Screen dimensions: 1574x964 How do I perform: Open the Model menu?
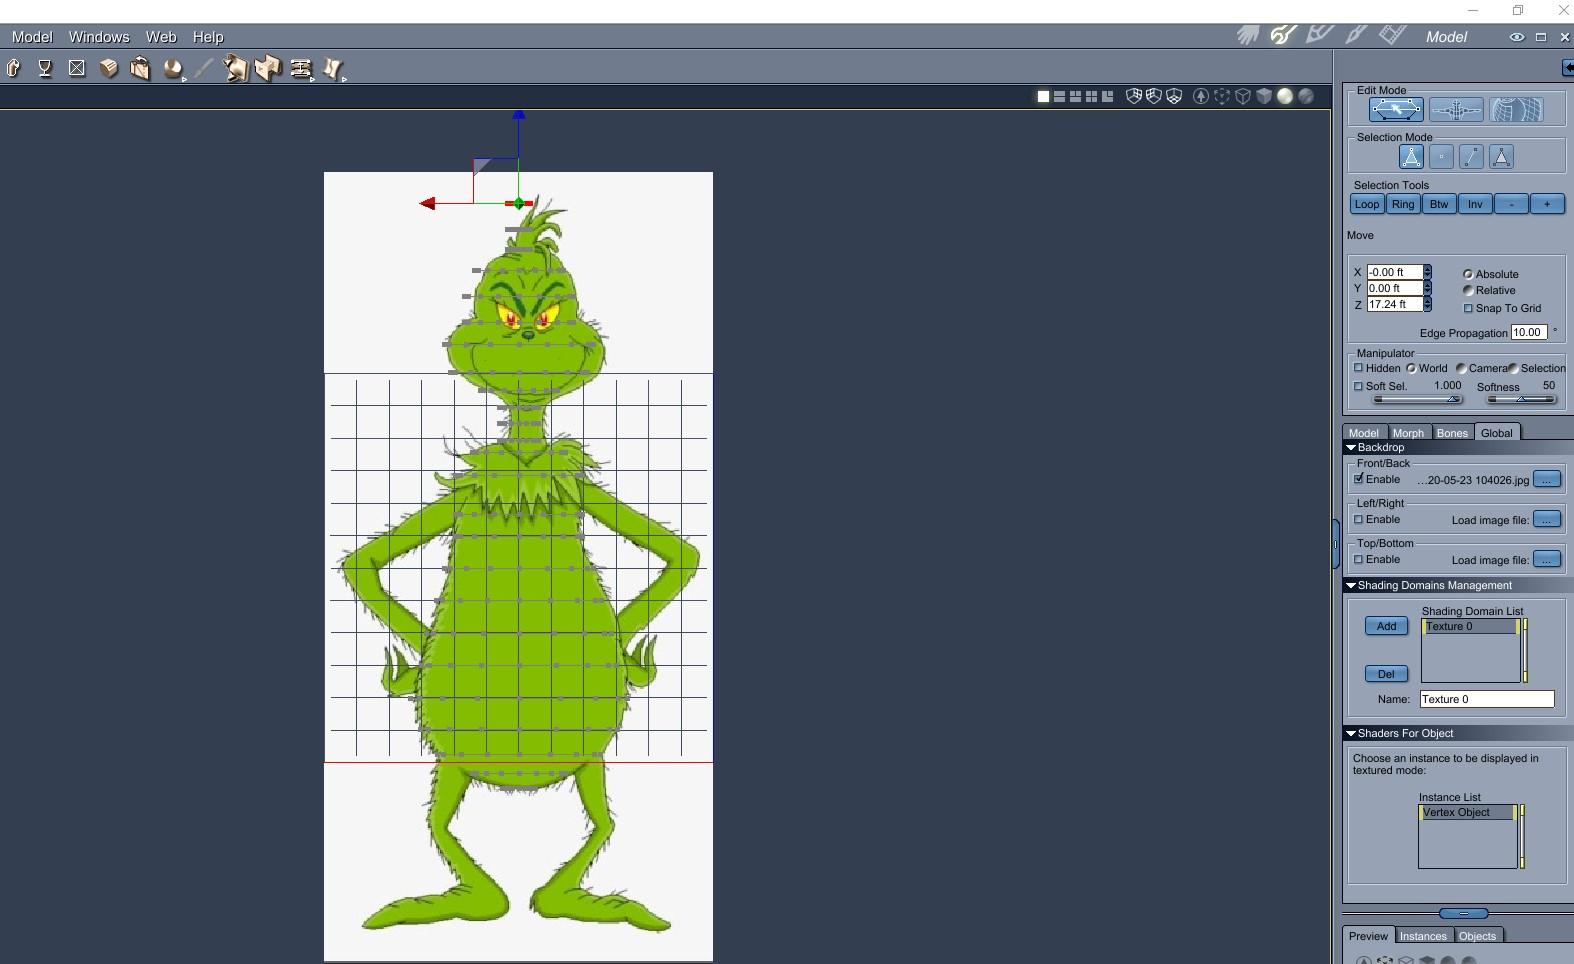point(32,37)
